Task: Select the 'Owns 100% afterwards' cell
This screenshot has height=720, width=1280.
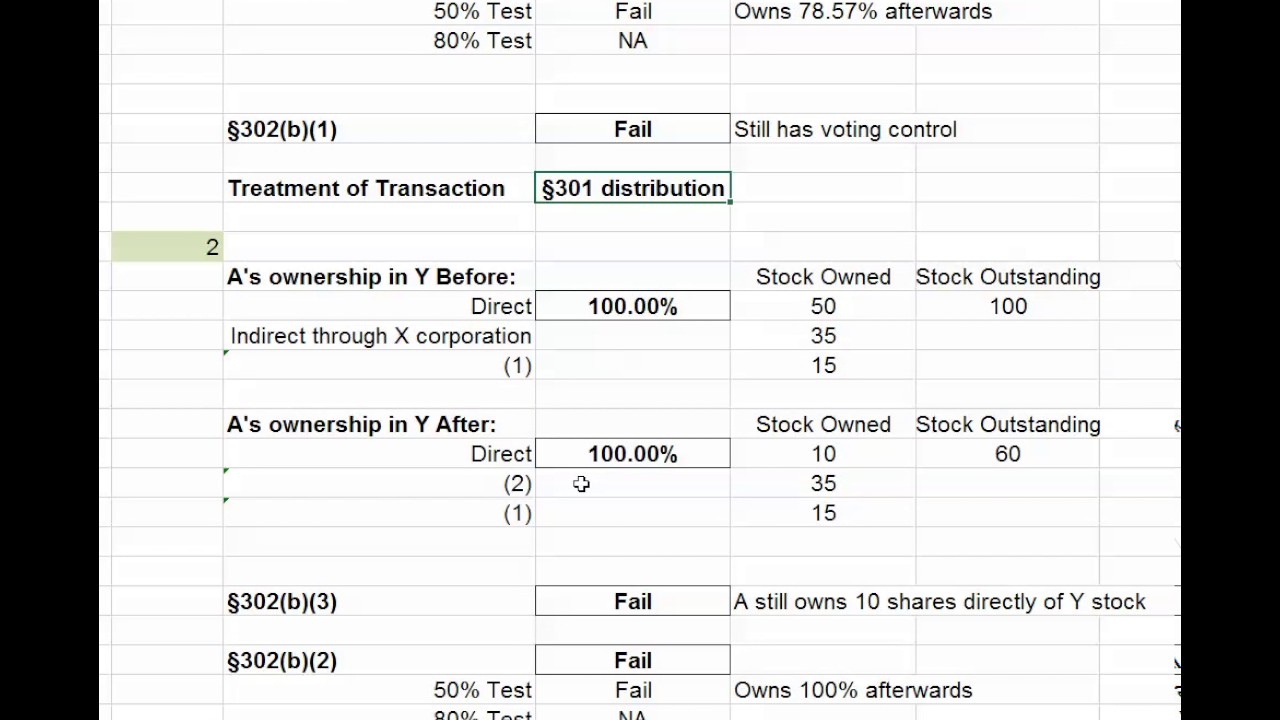Action: click(852, 690)
